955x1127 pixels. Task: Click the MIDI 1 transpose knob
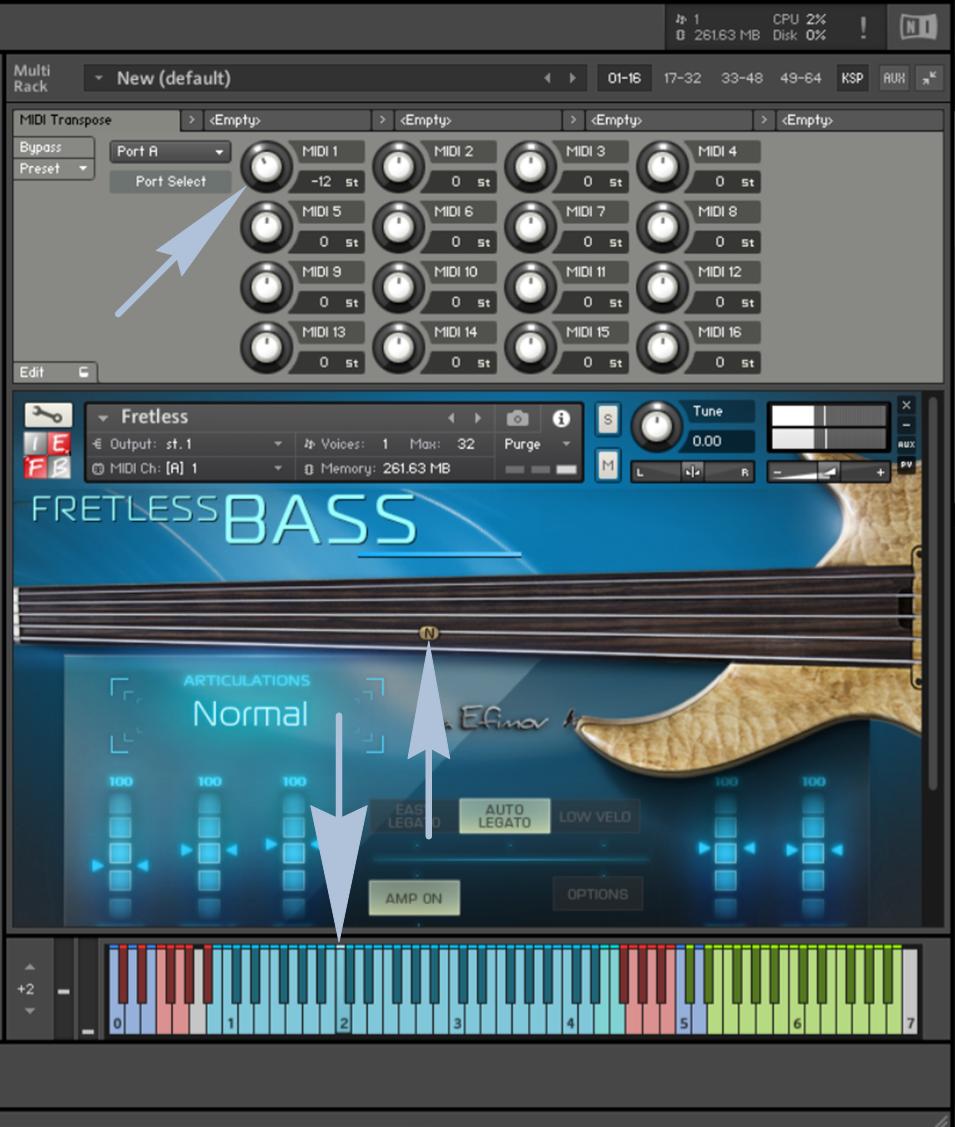[x=266, y=167]
